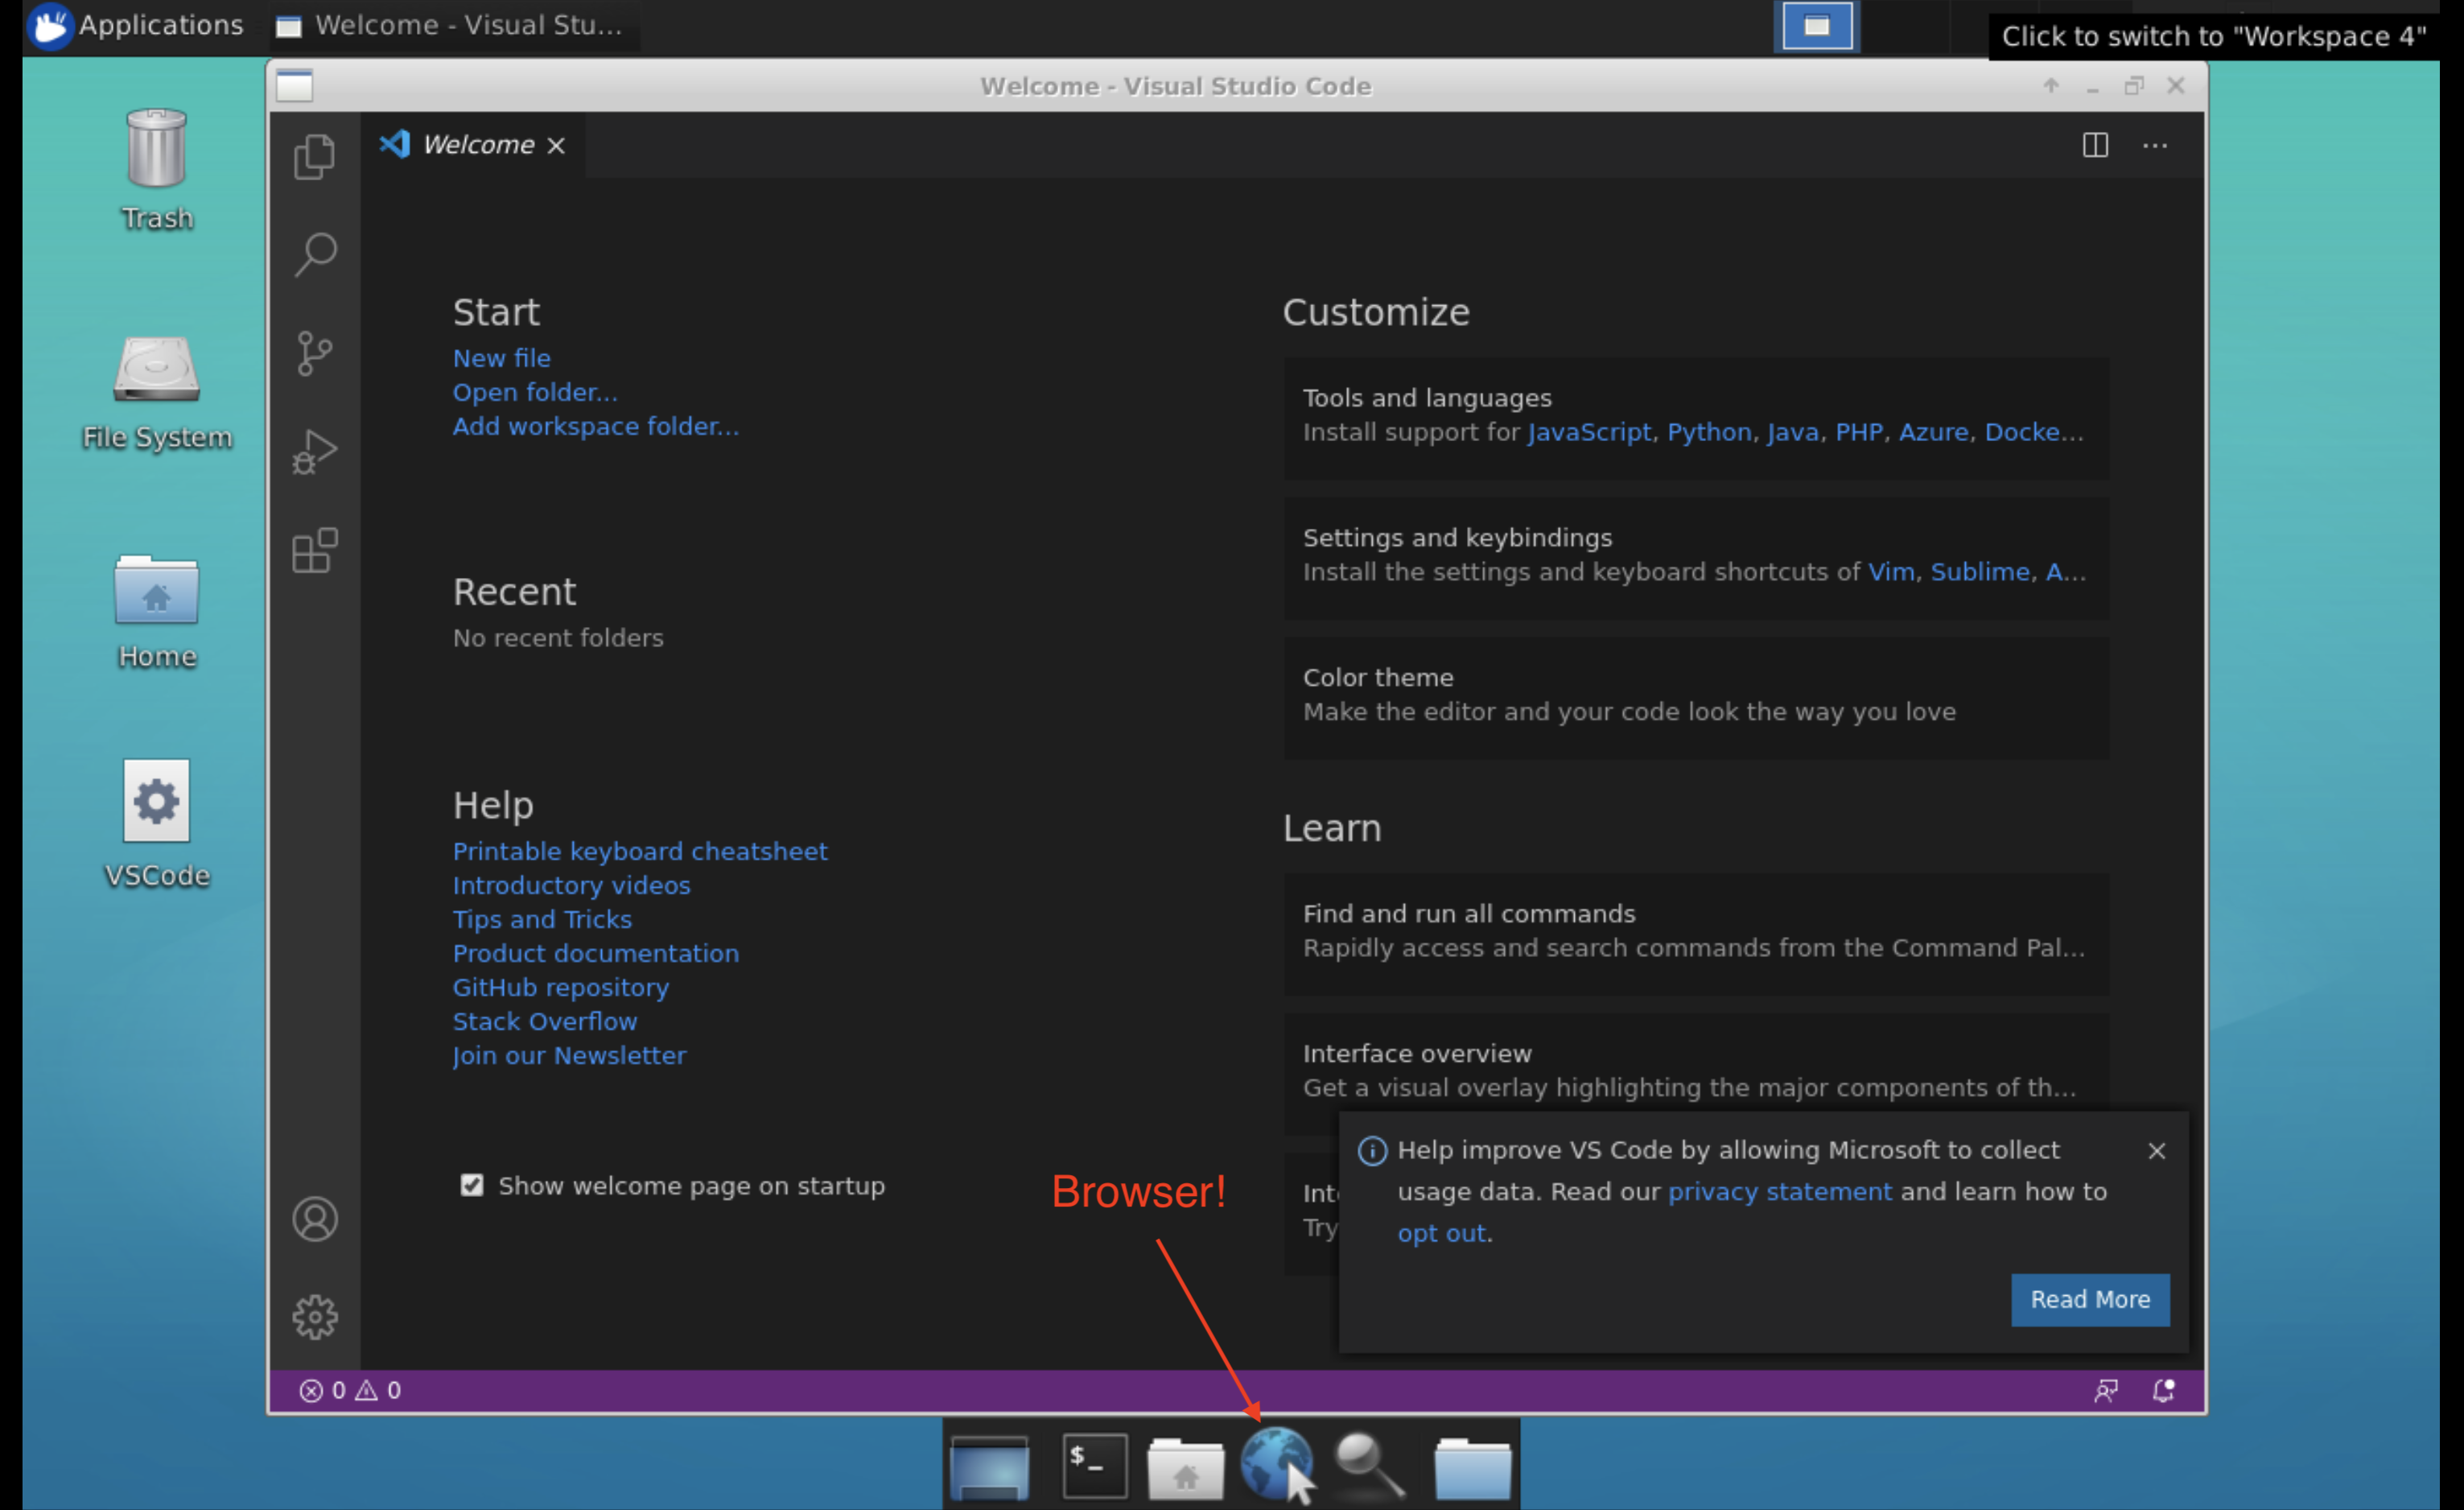Open the Manage gear icon
The height and width of the screenshot is (1510, 2464).
coord(314,1317)
